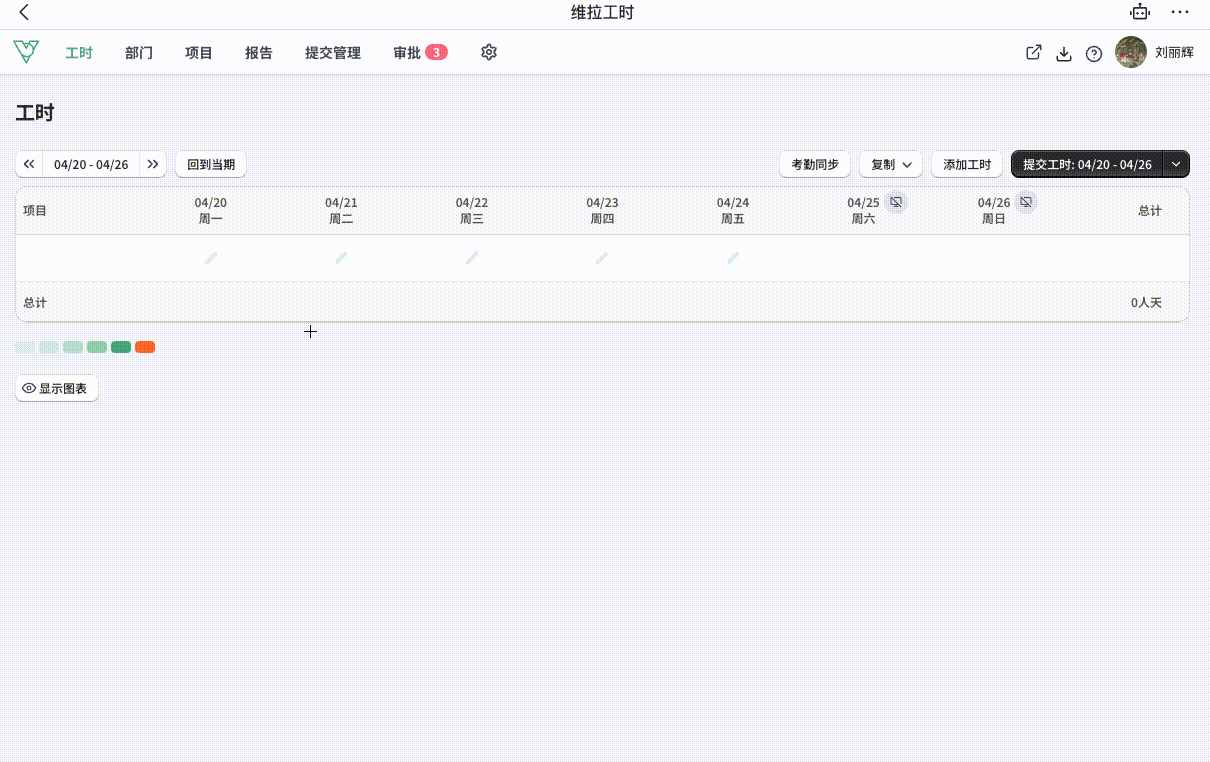Viewport: 1210px width, 762px height.
Task: Switch to the 项目 tab
Action: click(x=199, y=53)
